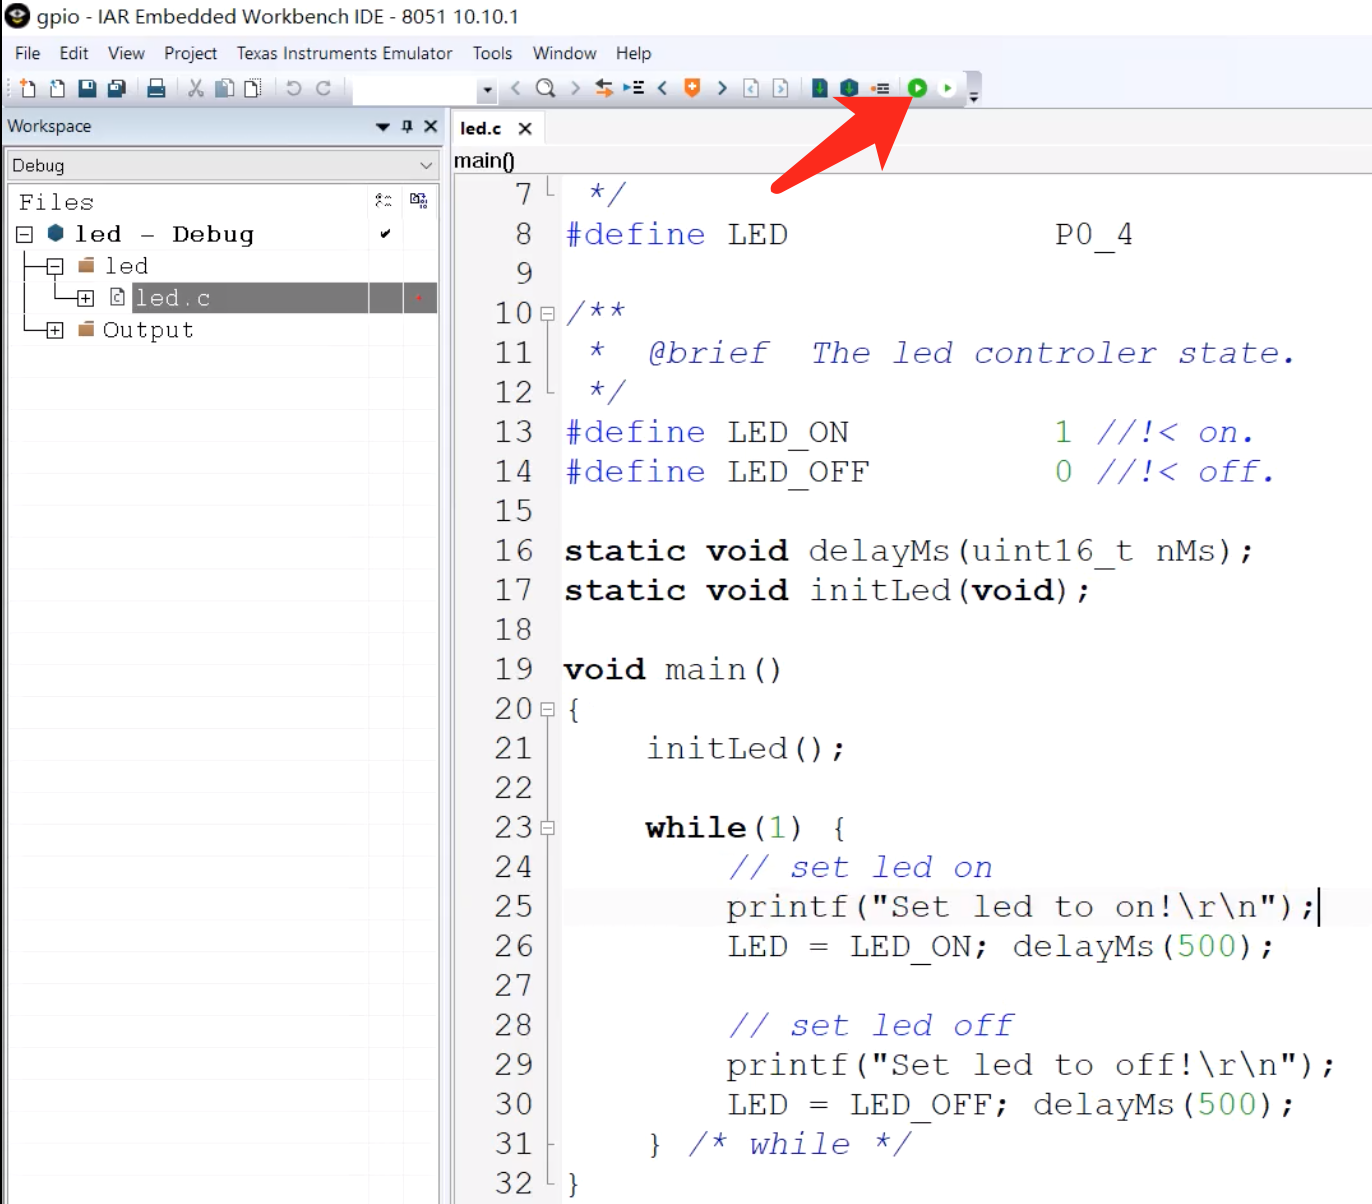Viewport: 1372px width, 1204px height.
Task: Collapse main body fold at line 20
Action: click(547, 709)
